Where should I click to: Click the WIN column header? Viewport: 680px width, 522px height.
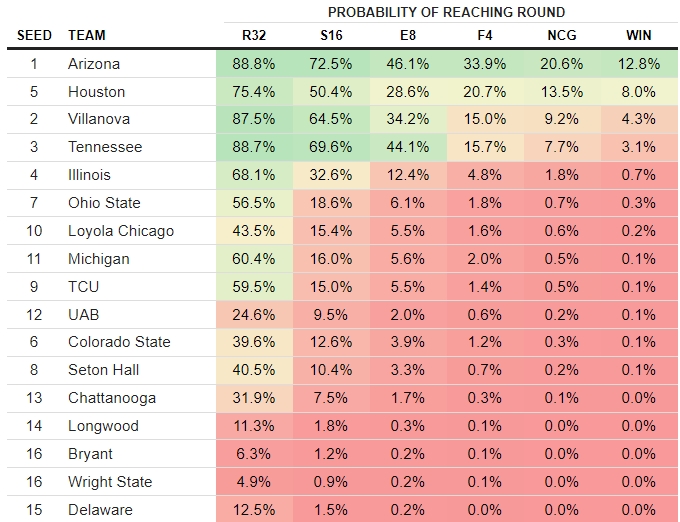click(638, 35)
